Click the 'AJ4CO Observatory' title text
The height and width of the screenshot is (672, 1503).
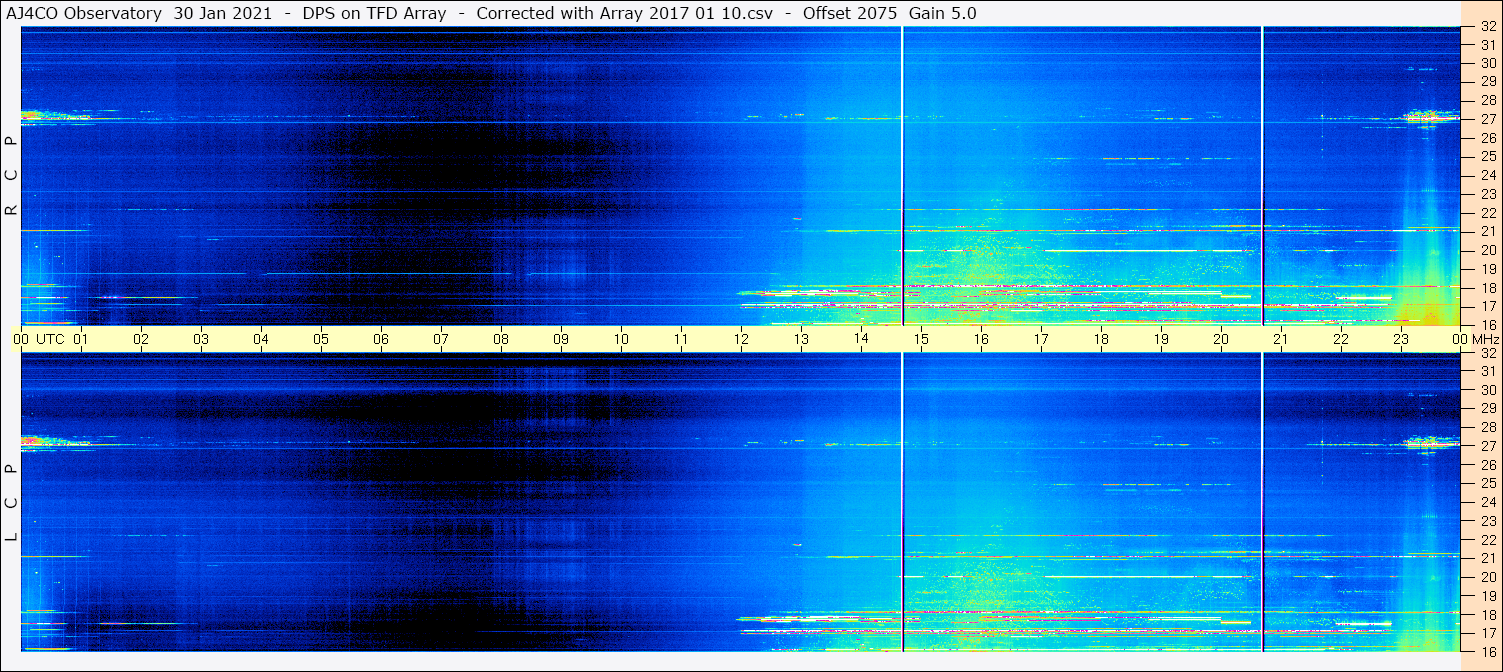pos(84,14)
